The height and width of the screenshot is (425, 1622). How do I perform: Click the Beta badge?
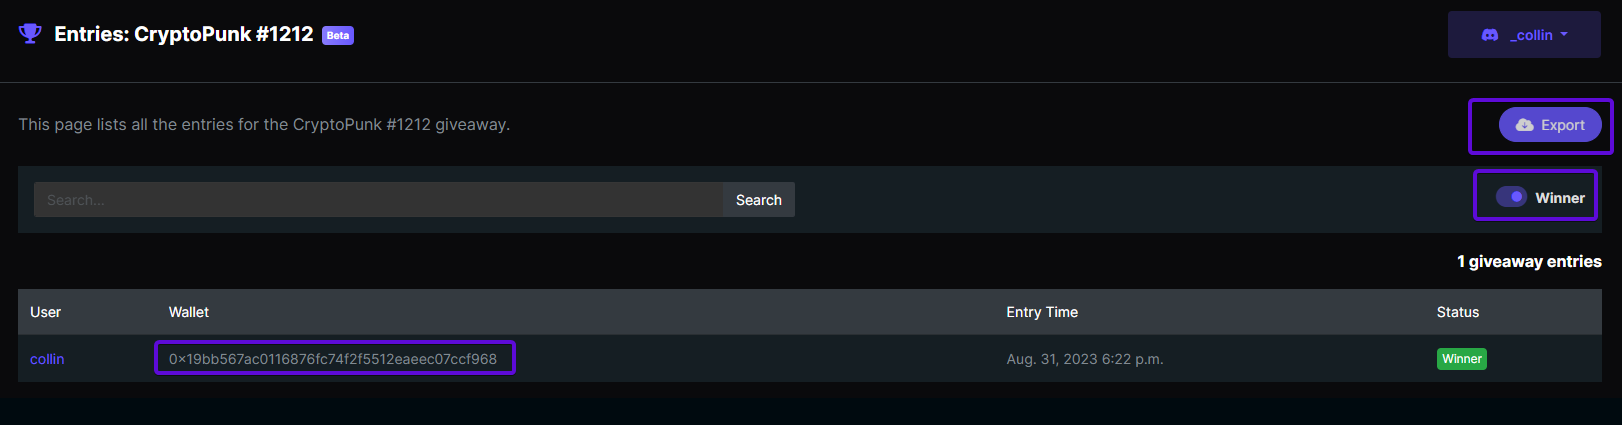338,35
